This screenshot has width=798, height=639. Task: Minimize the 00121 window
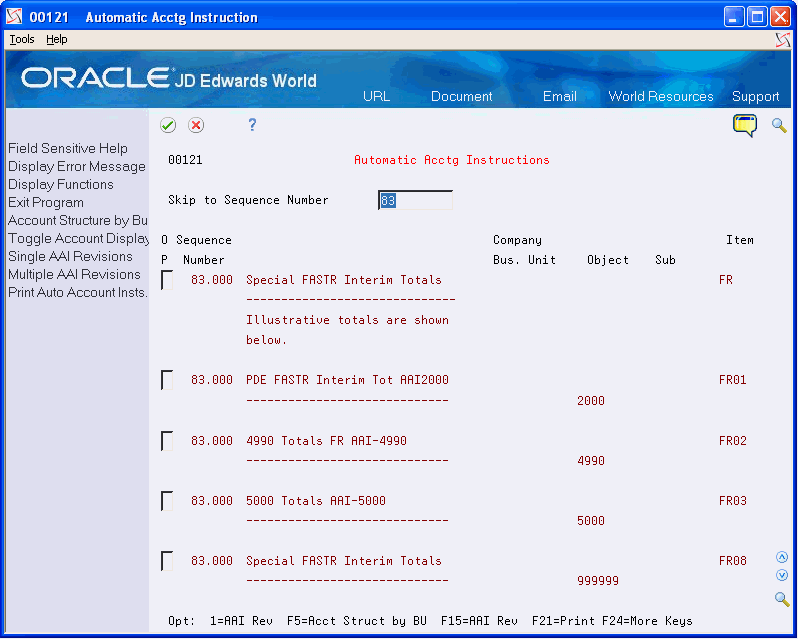(x=733, y=17)
